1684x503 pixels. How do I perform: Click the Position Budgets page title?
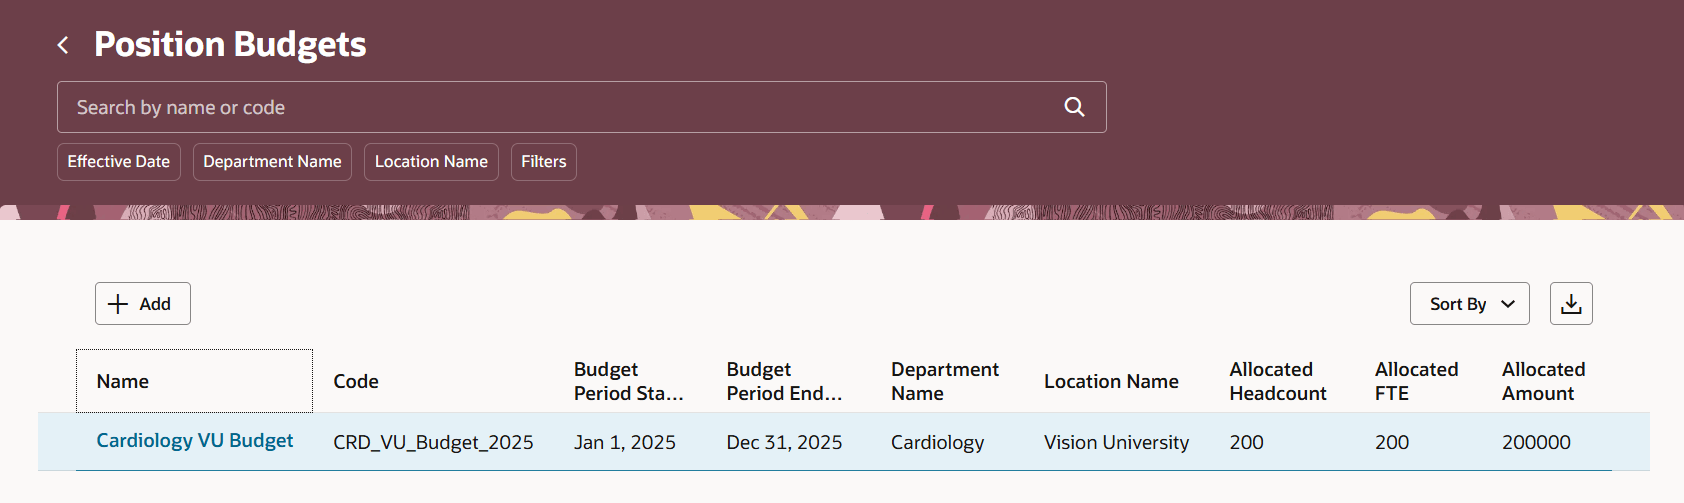coord(230,45)
